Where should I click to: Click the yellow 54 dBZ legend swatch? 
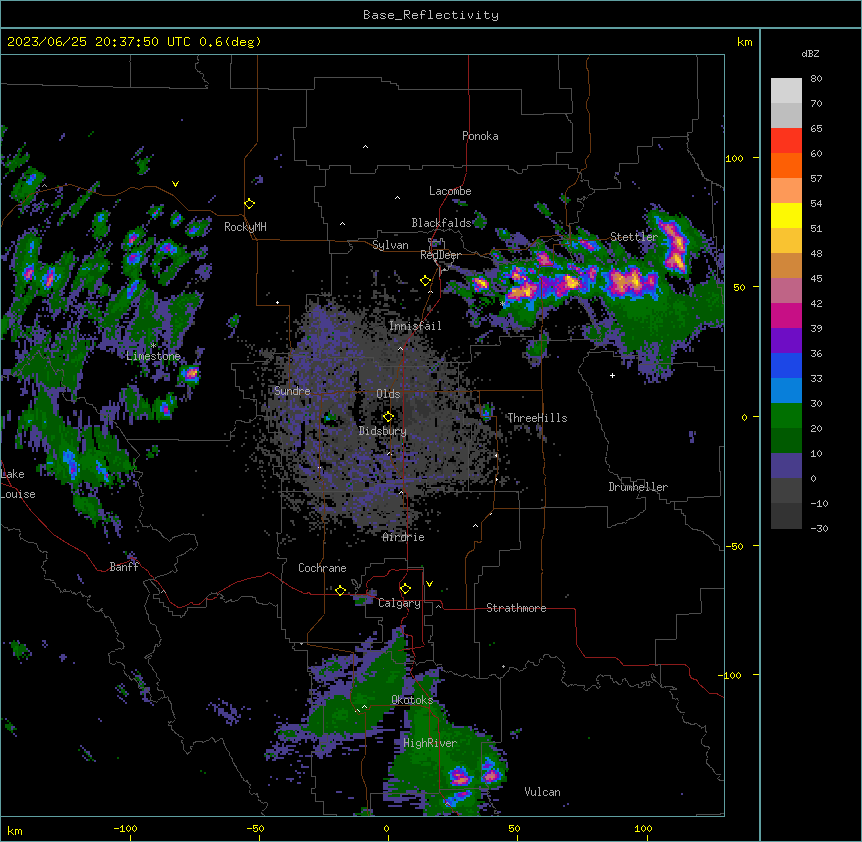786,215
